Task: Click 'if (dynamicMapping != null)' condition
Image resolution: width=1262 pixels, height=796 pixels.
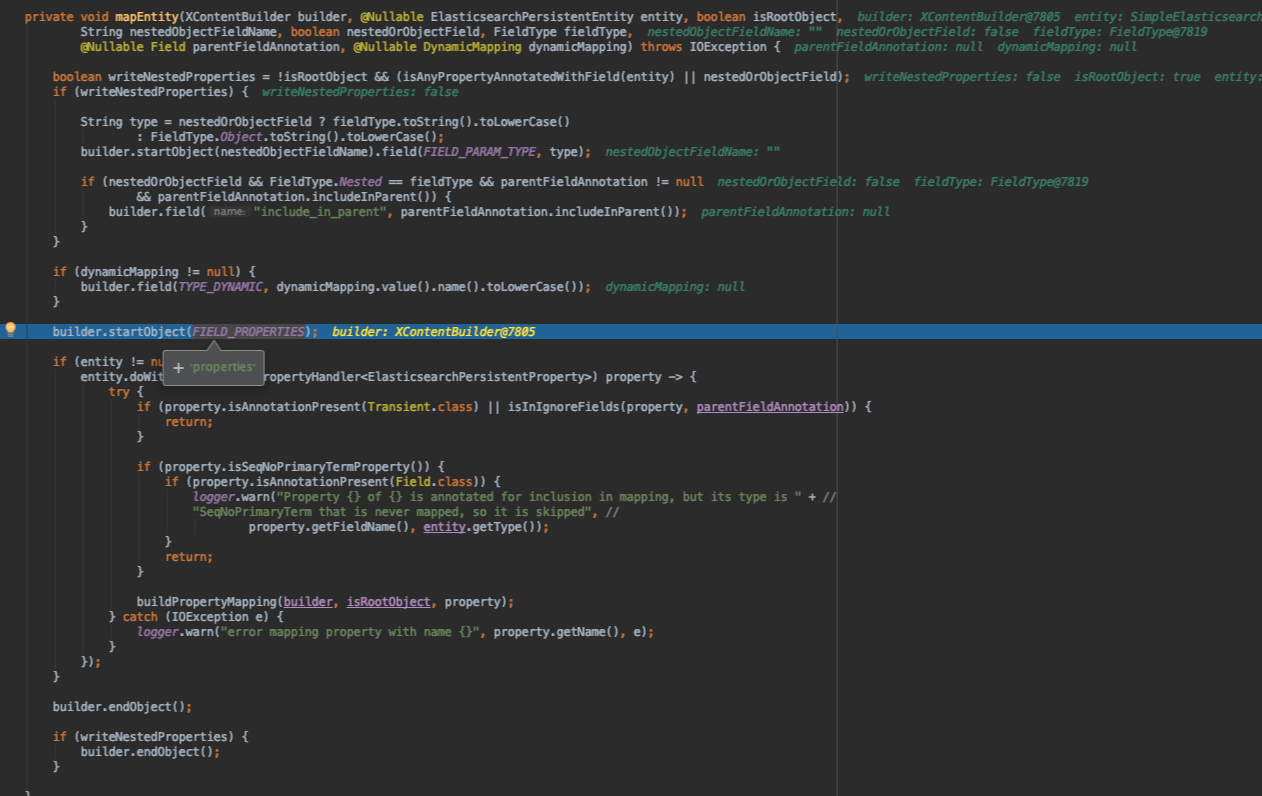Action: 154,272
